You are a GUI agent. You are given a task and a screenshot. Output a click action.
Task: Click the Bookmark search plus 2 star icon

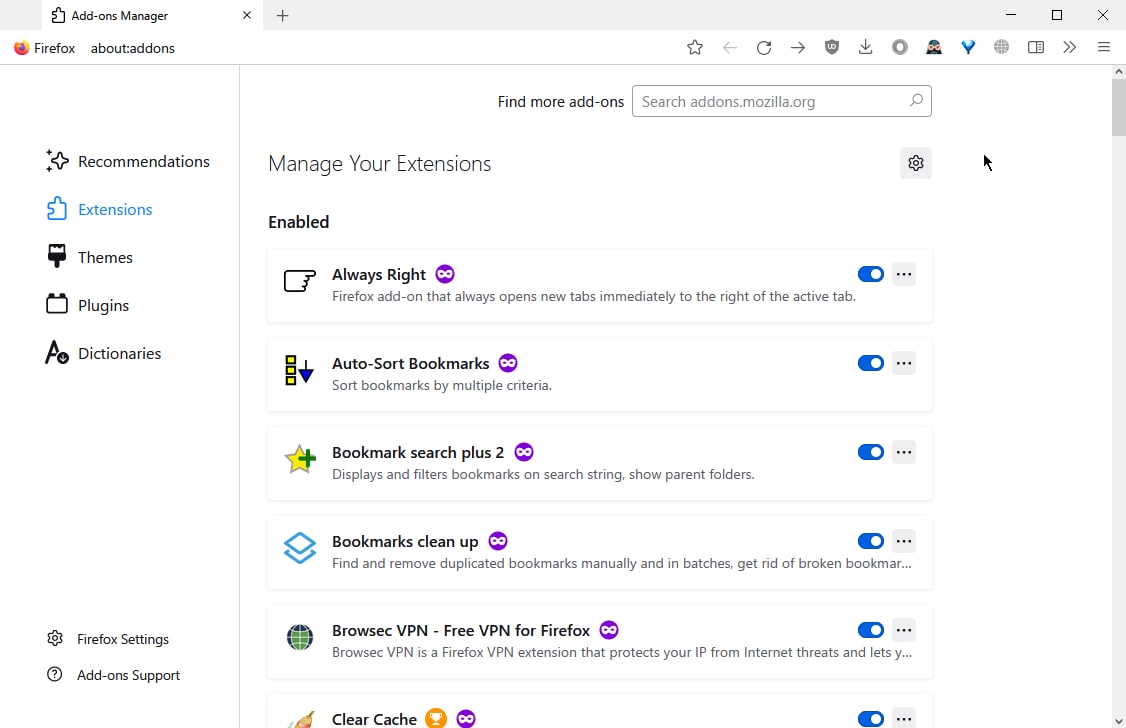pos(299,459)
